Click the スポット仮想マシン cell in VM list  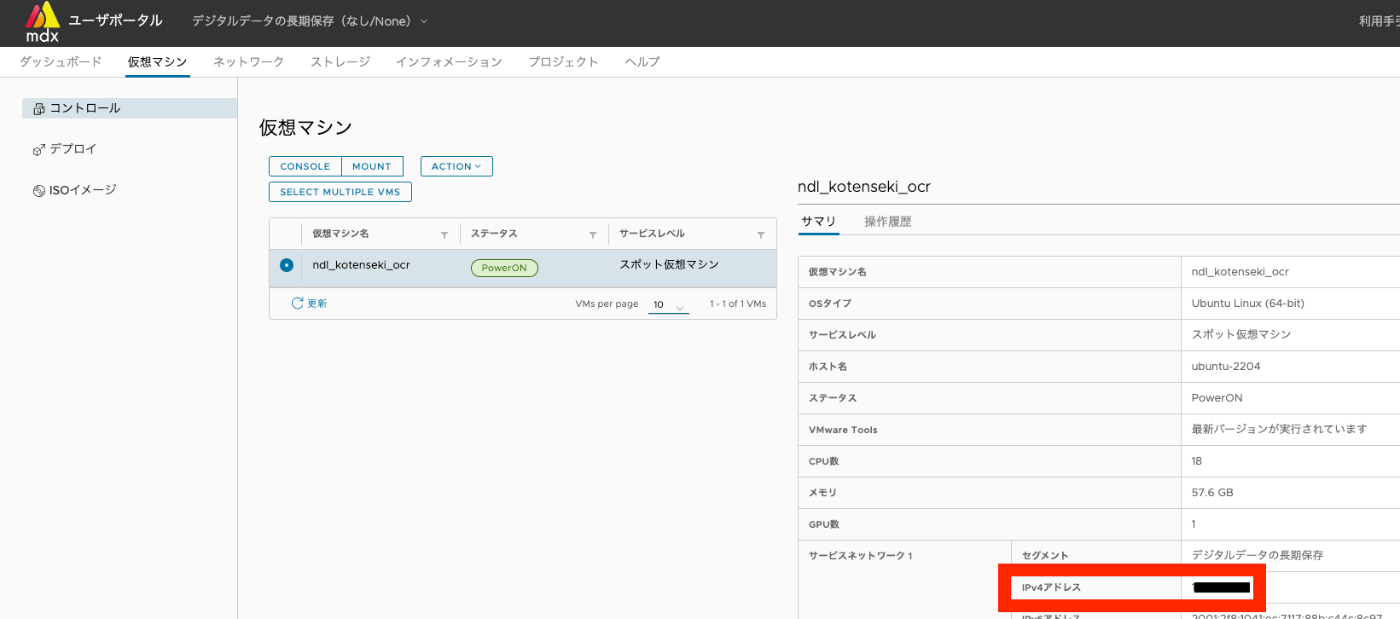pyautogui.click(x=669, y=265)
